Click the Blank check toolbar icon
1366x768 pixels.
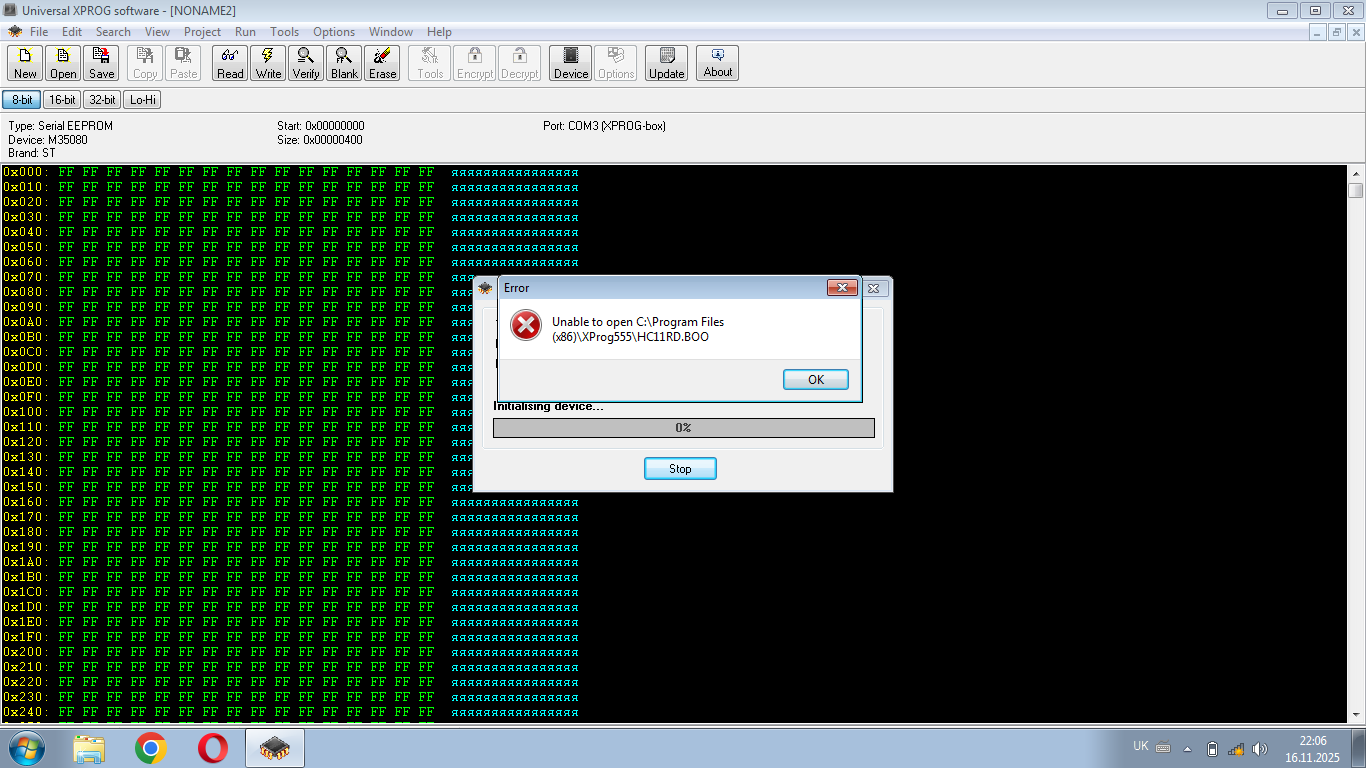coord(344,63)
